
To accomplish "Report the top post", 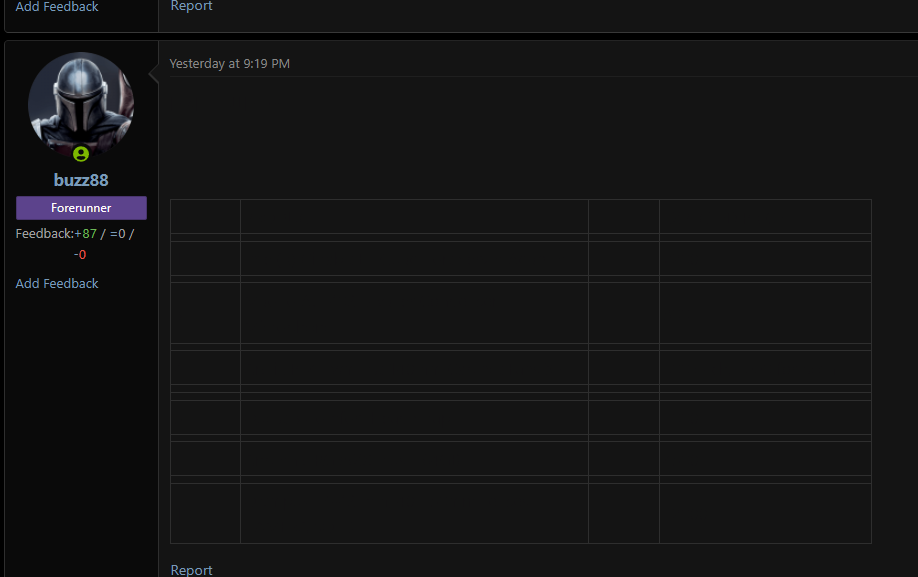I will click(x=191, y=6).
